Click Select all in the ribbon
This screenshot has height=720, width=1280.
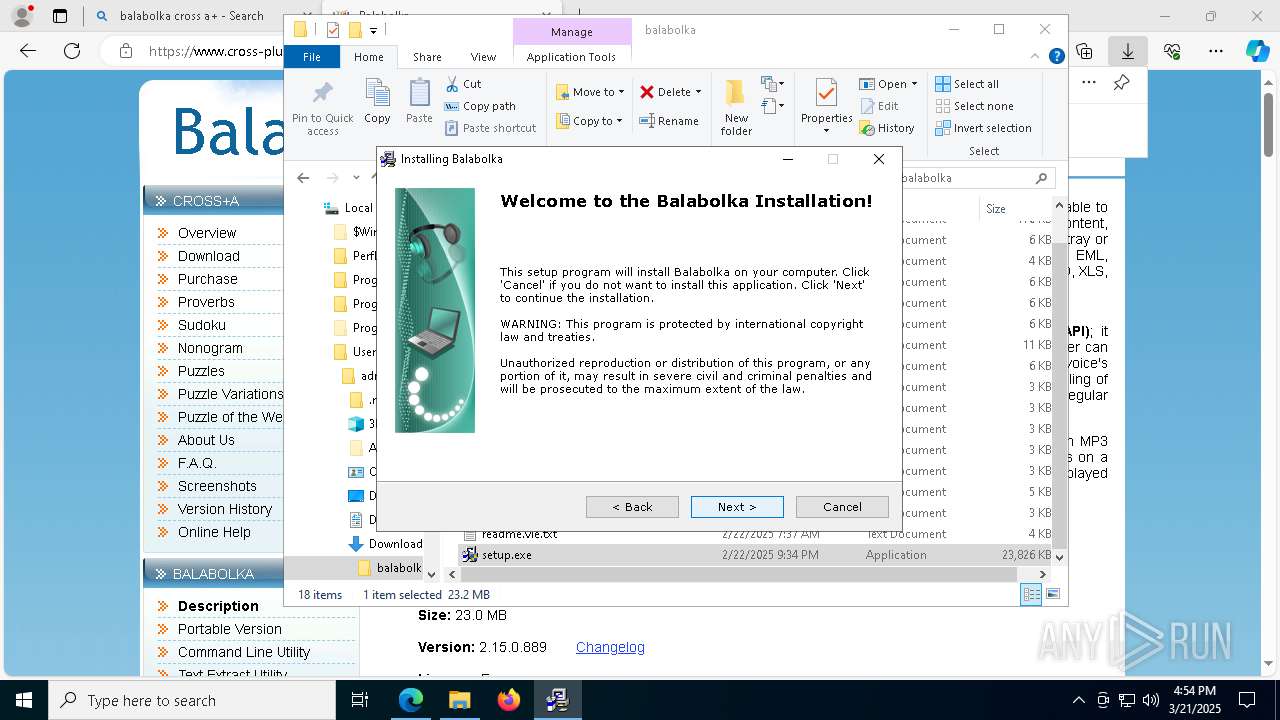pos(967,84)
